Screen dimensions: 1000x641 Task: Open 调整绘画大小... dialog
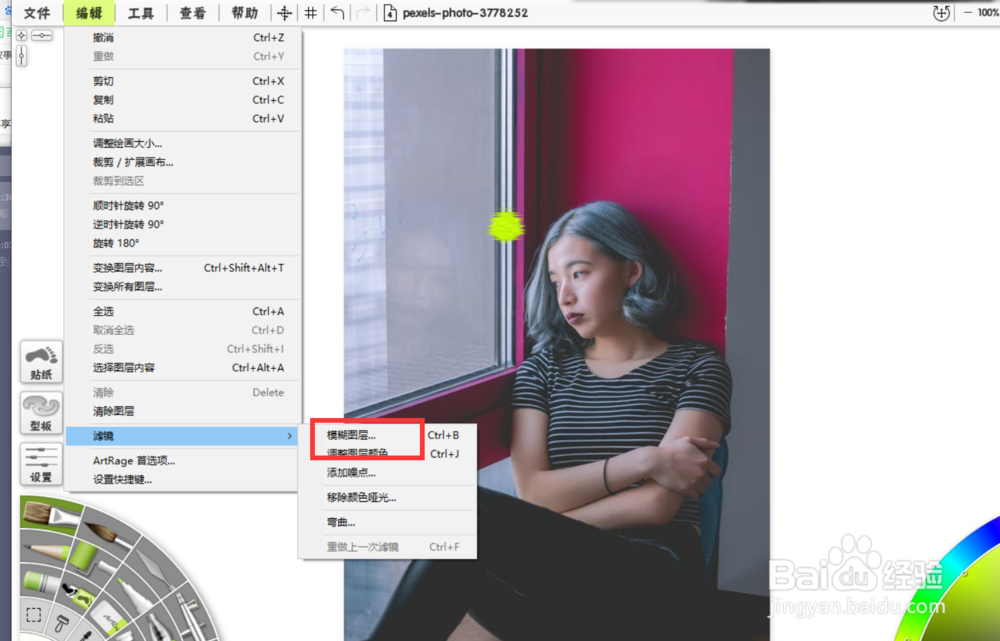click(182, 143)
